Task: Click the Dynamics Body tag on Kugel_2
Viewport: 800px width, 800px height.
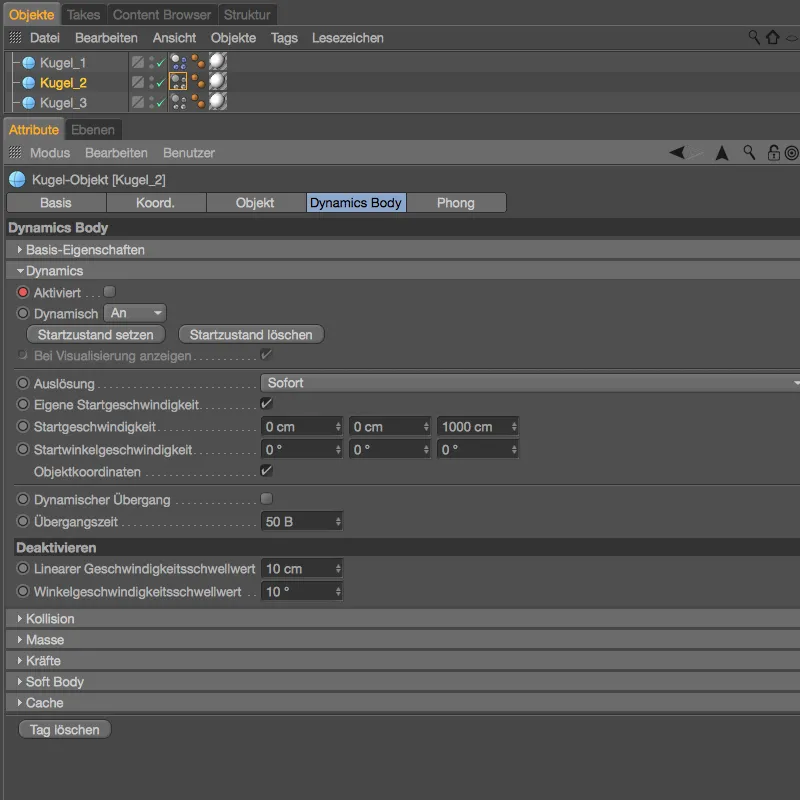Action: pos(179,83)
